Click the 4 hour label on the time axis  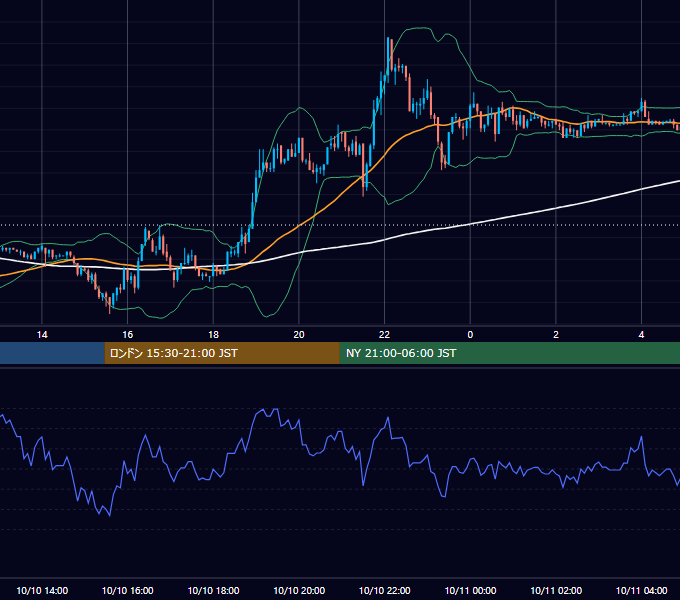click(641, 335)
